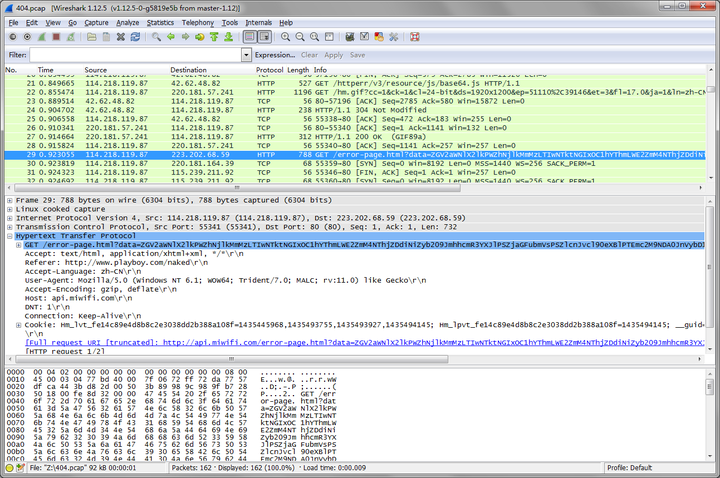This screenshot has height=478, width=720.
Task: Expand Transmission Control Protocol node
Action: point(10,227)
